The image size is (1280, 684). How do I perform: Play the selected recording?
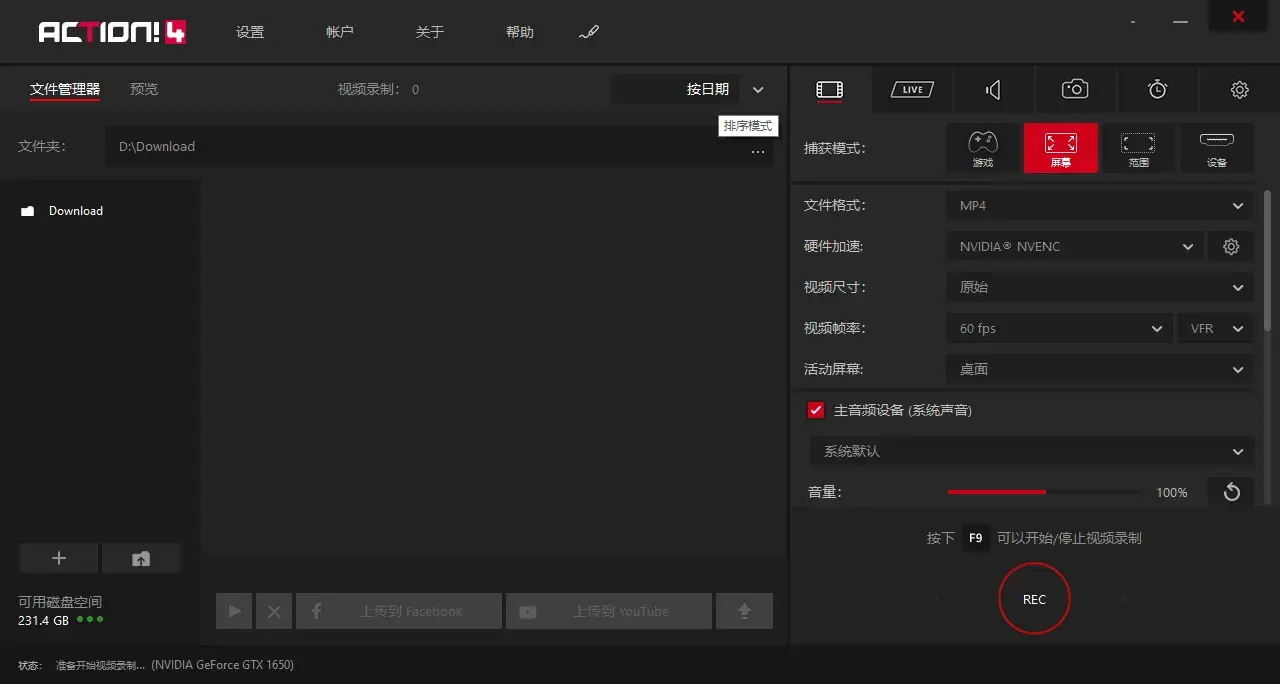(x=234, y=611)
